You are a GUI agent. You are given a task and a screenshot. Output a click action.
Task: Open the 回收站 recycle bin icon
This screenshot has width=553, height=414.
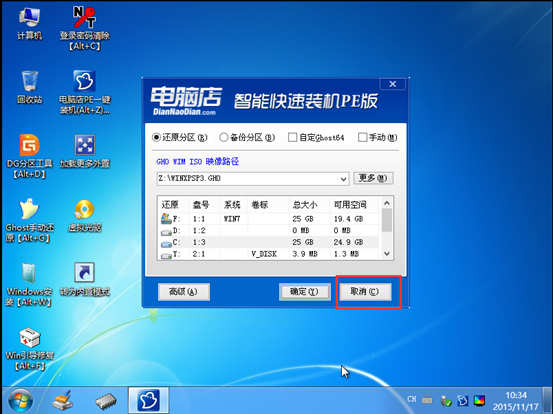pyautogui.click(x=30, y=87)
